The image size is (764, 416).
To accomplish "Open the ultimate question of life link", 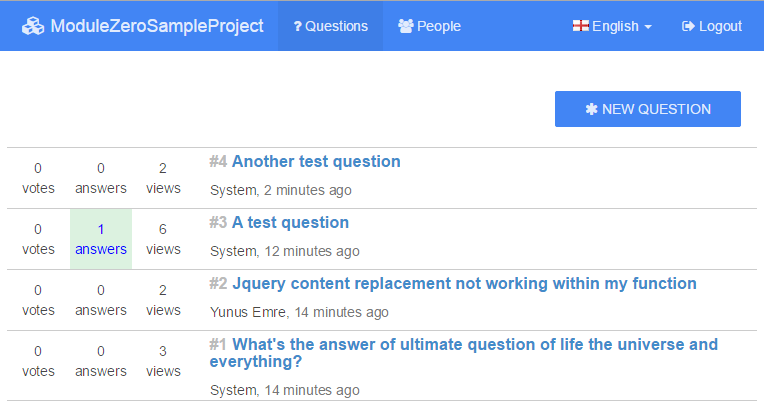I will 463,353.
